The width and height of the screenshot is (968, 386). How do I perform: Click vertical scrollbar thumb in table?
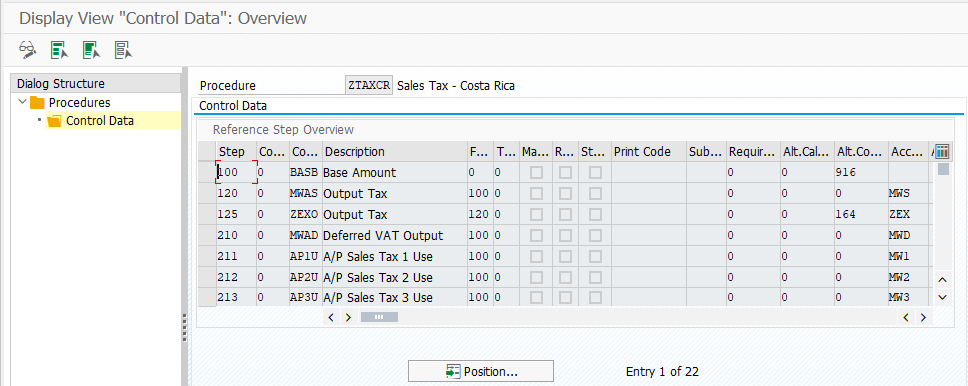tap(943, 169)
